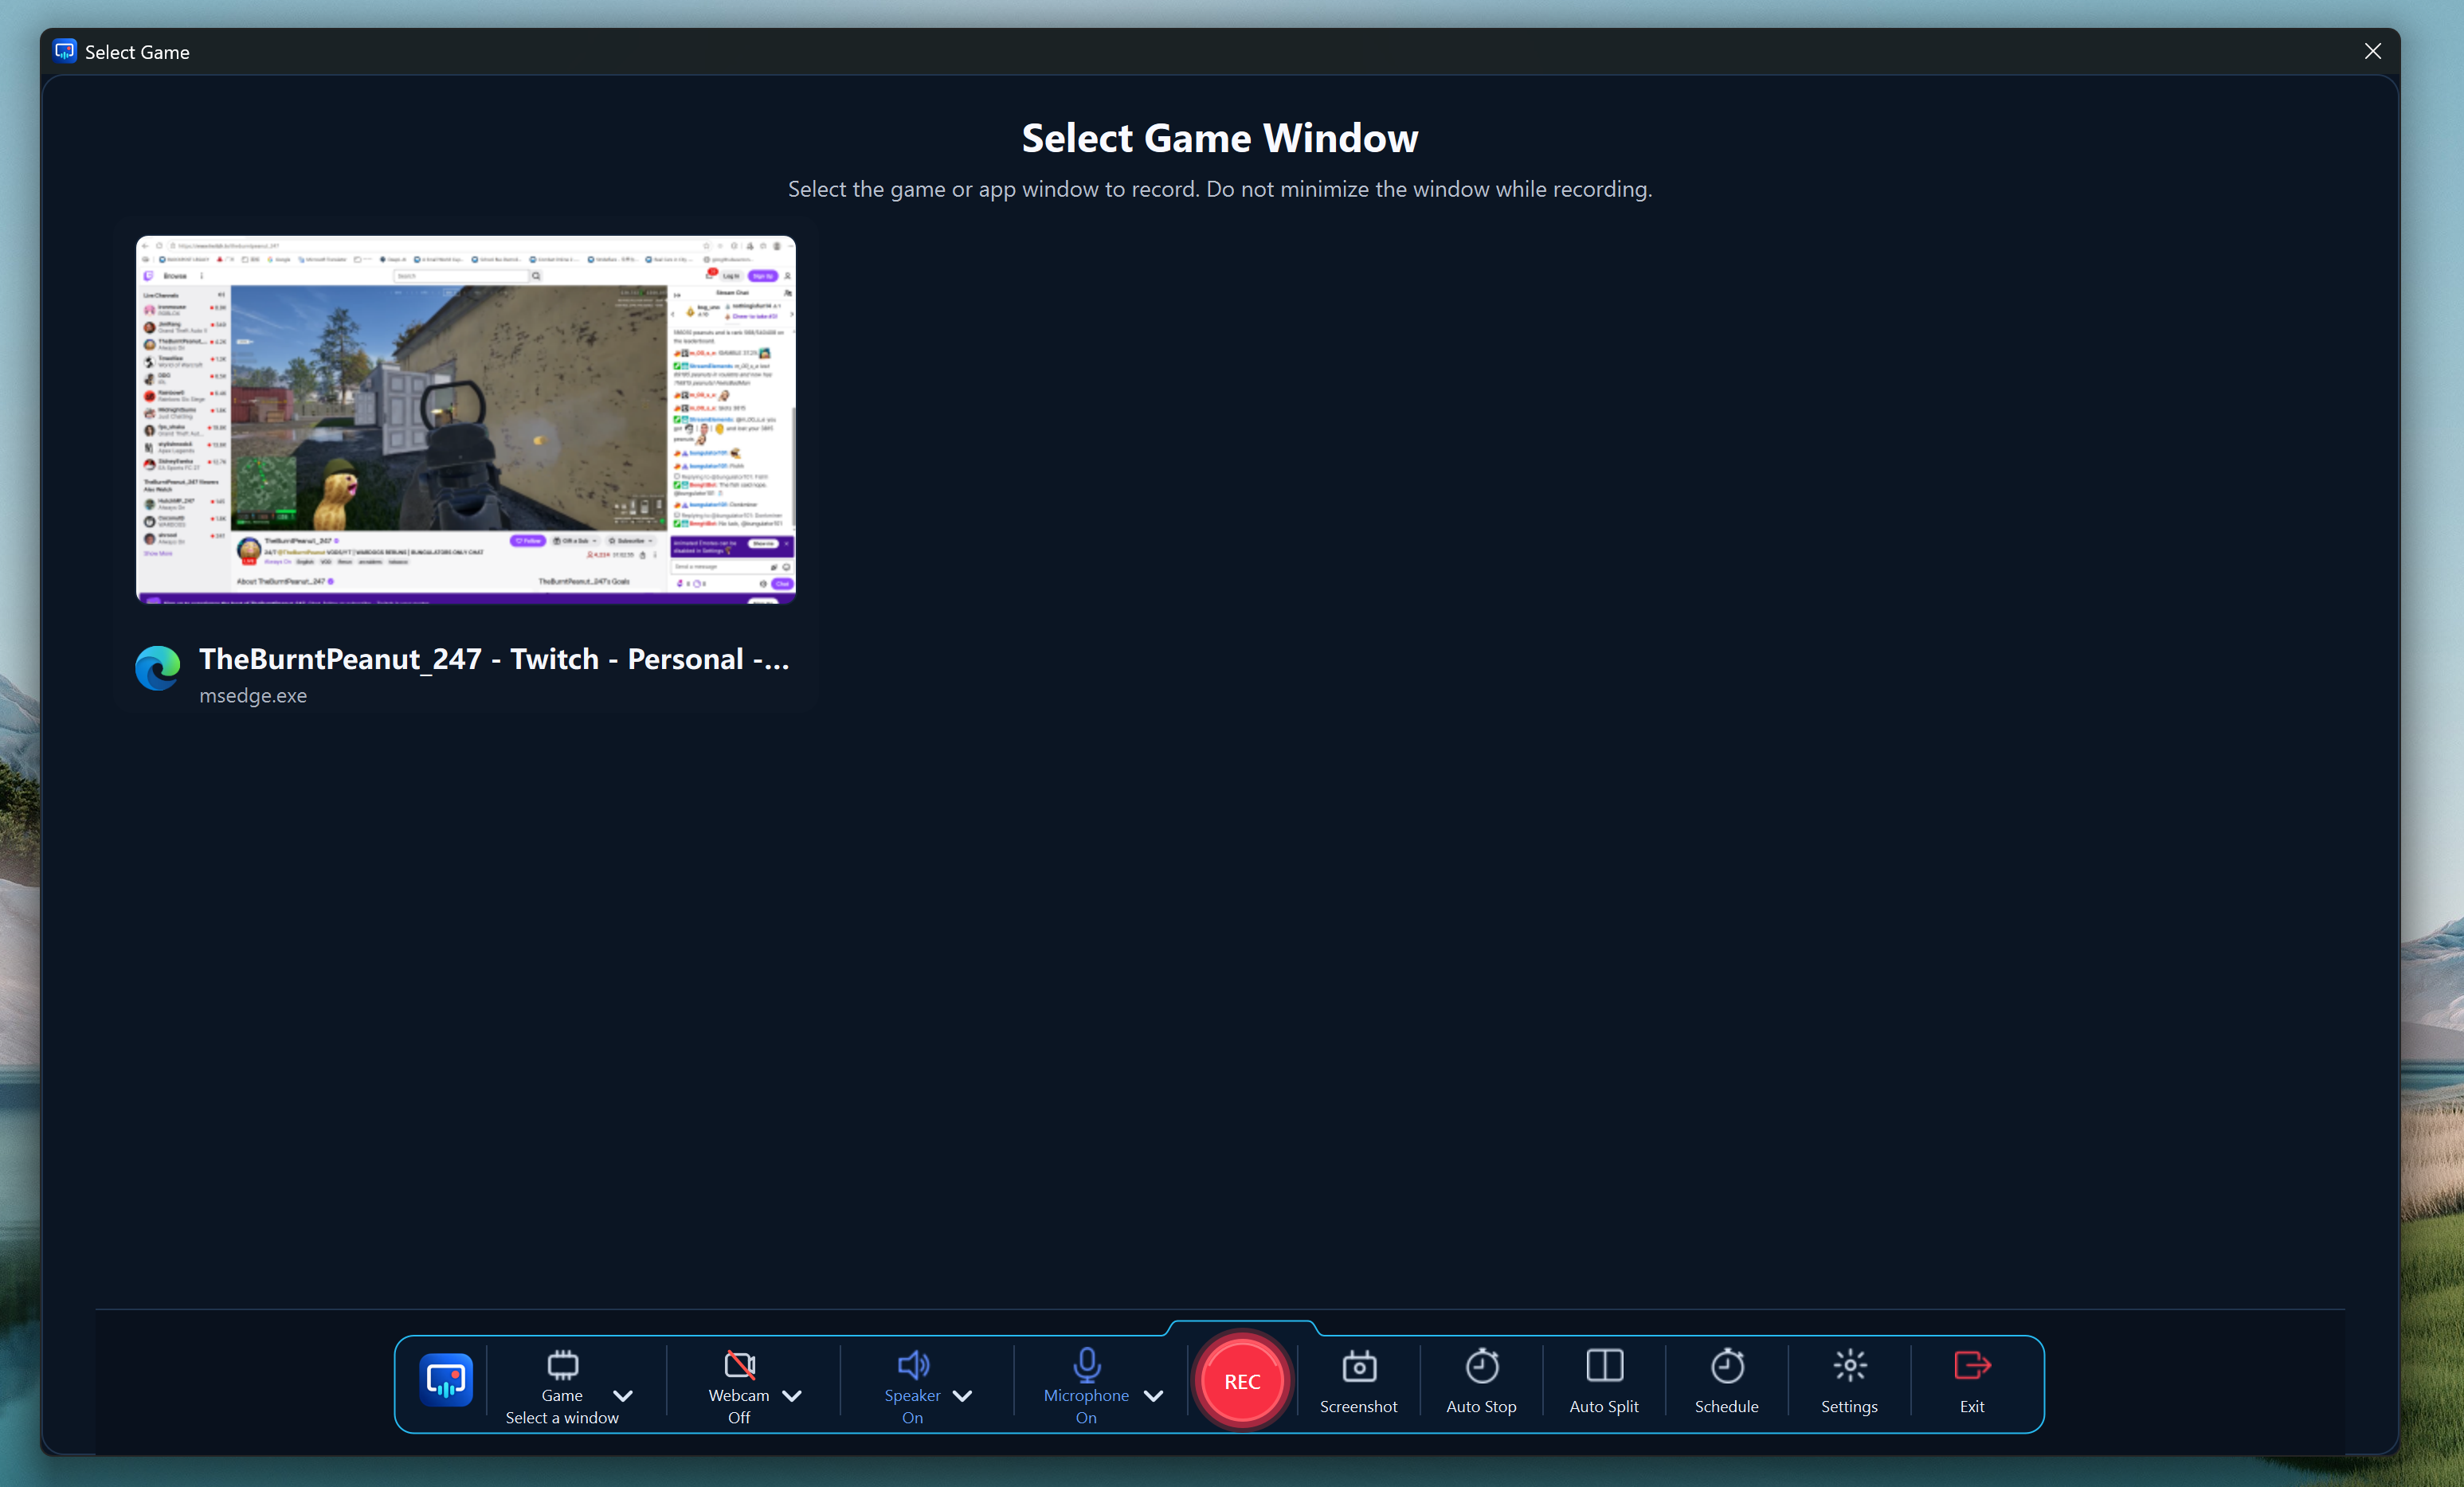Click the TheBurntPeanut_247 window title

[494, 659]
